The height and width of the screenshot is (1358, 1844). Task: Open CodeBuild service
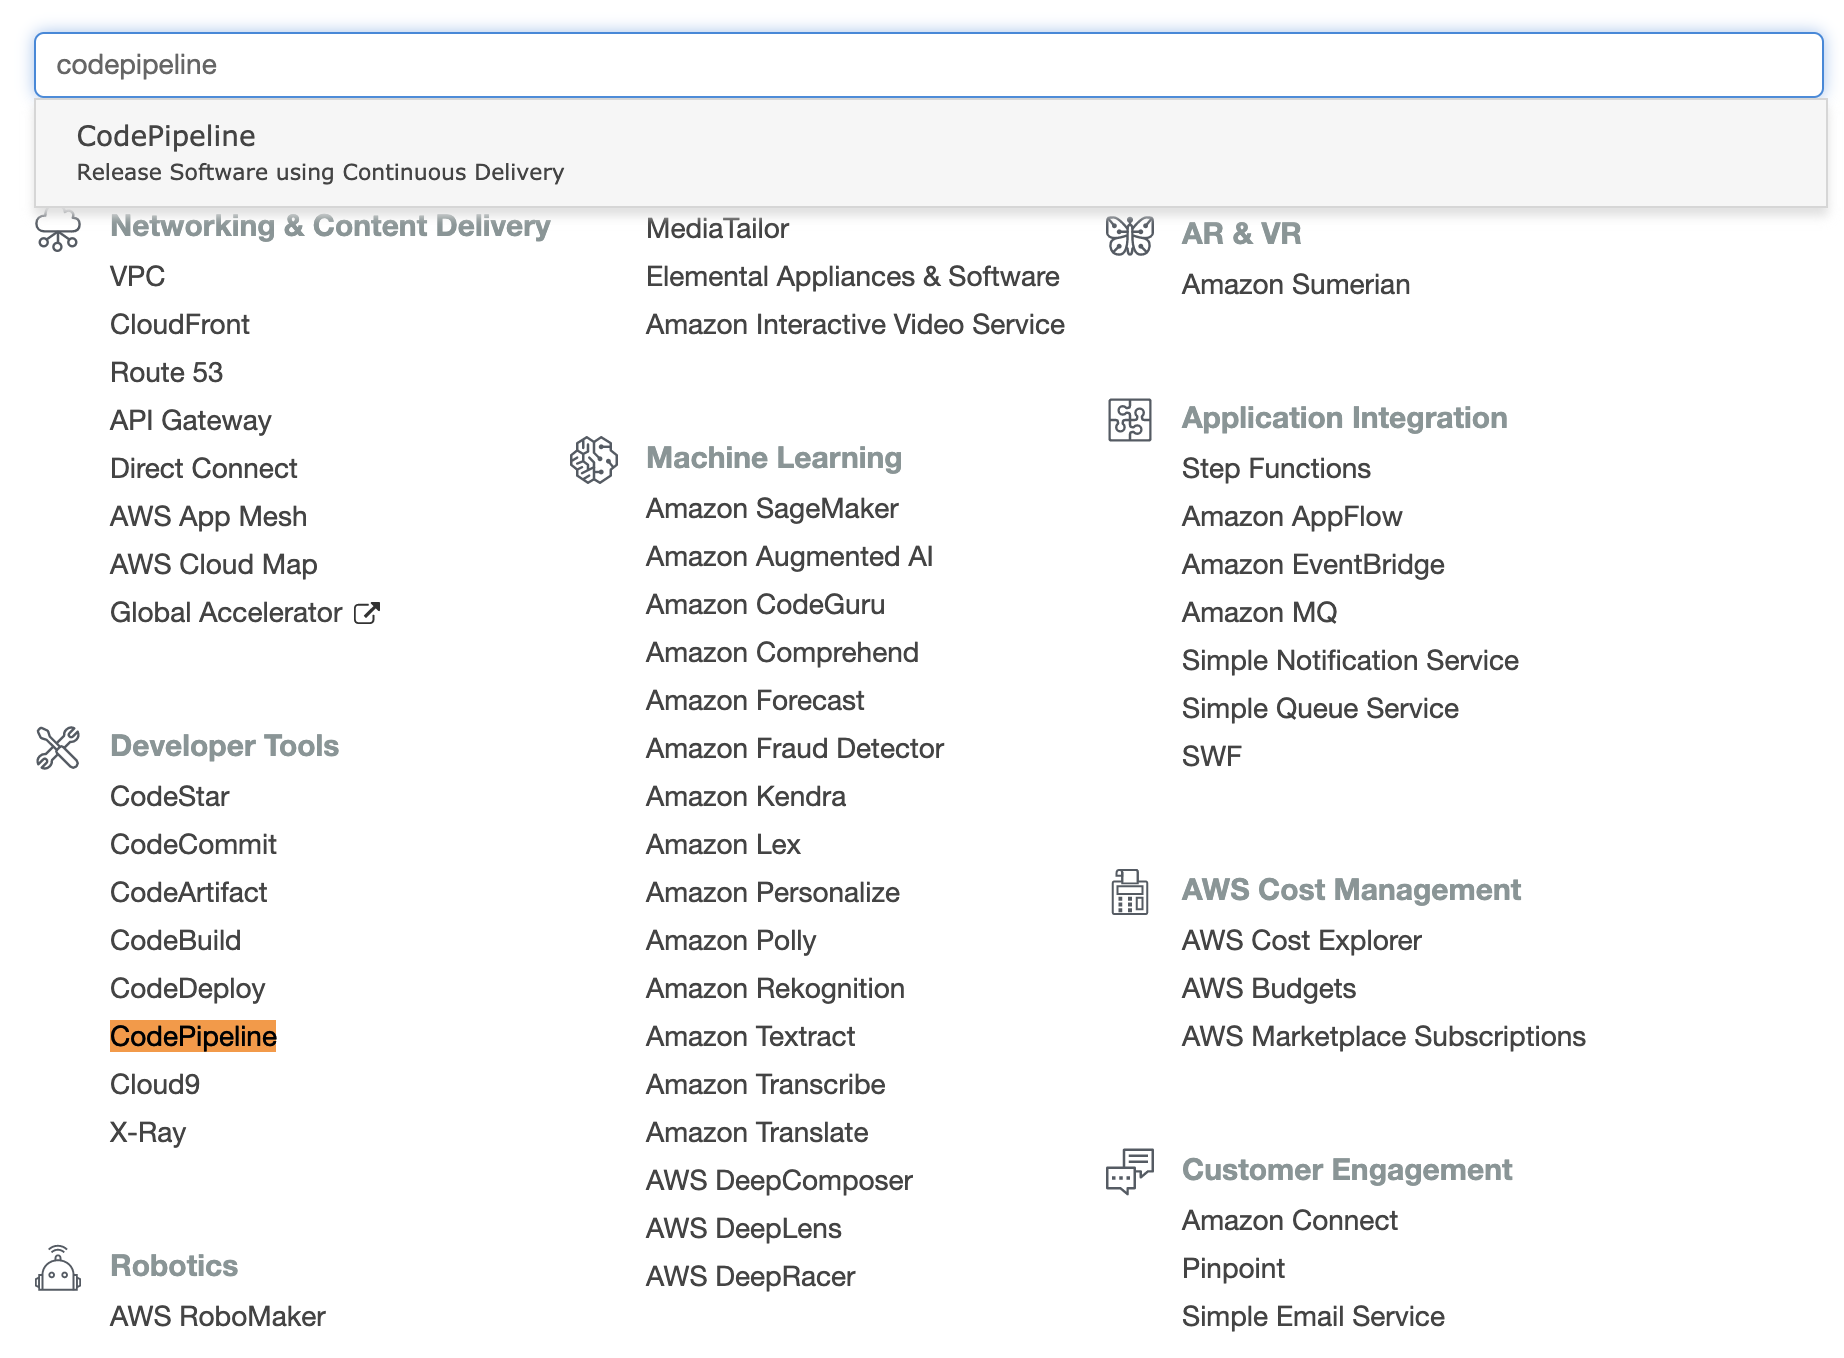175,940
